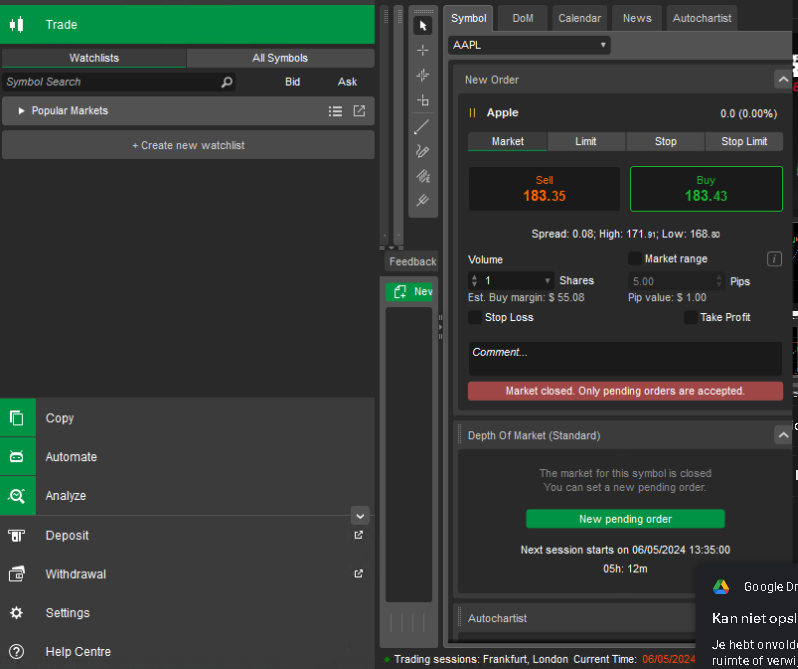This screenshot has width=798, height=669.
Task: Select the Watchlists tab
Action: (94, 58)
